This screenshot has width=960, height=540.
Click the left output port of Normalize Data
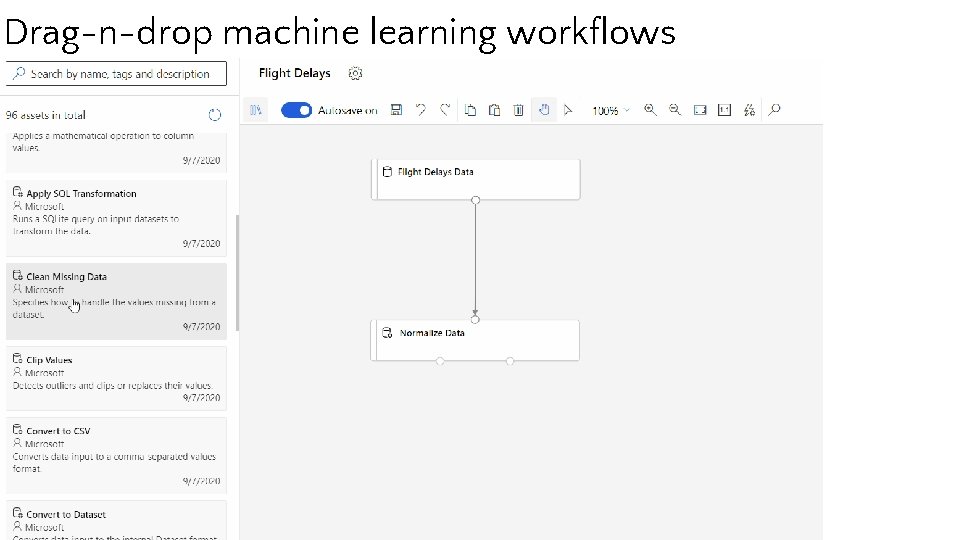tap(440, 361)
